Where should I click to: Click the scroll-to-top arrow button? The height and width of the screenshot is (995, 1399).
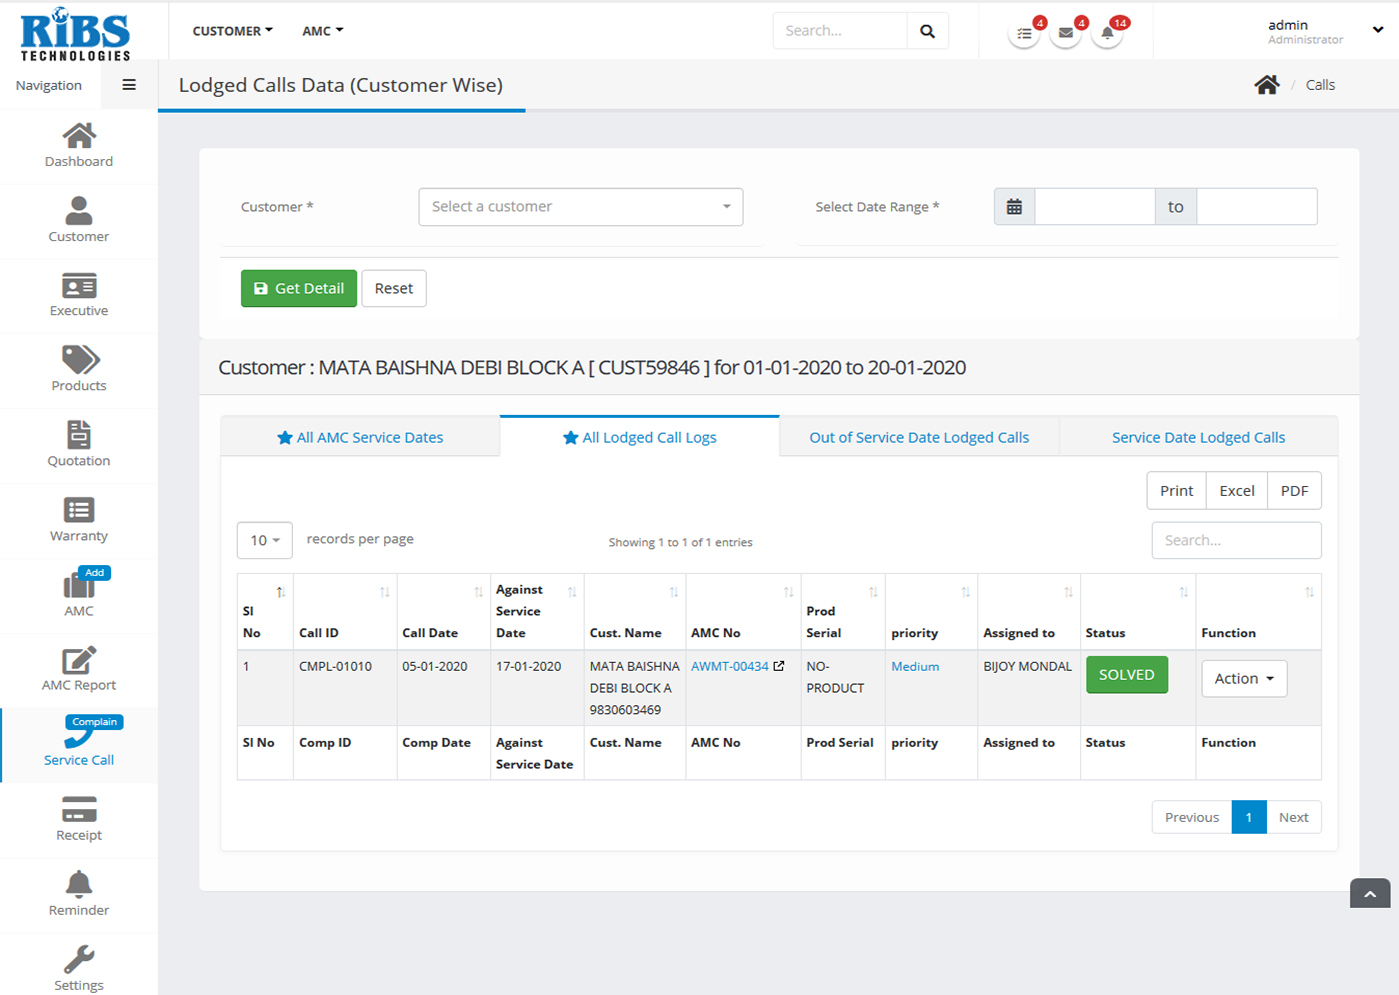[x=1369, y=894]
